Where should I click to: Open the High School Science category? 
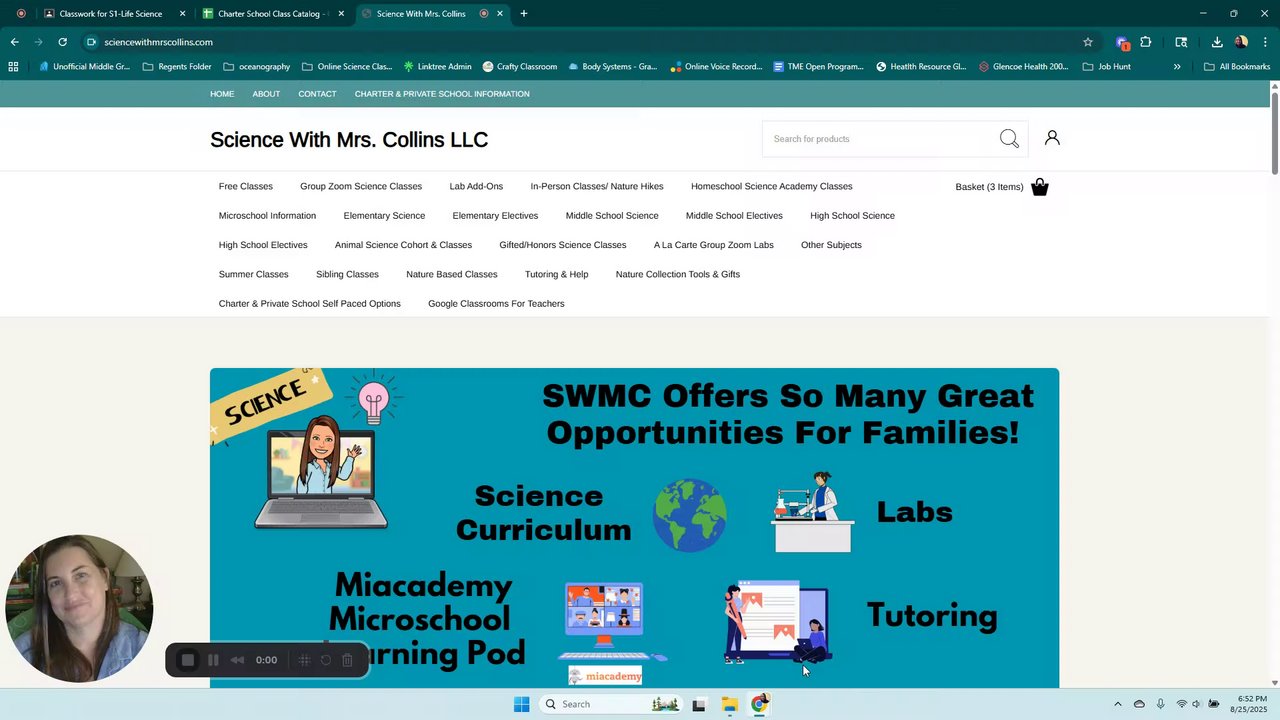coord(852,216)
